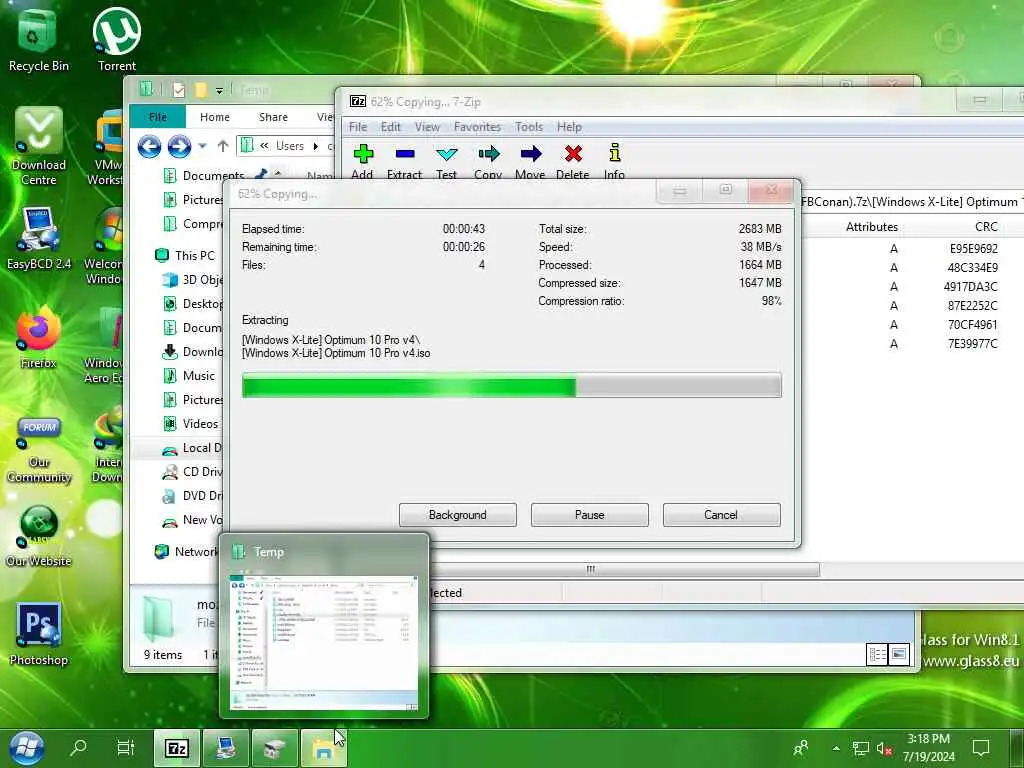This screenshot has width=1024, height=768.
Task: Open the EasyBCD 2.4 desktop icon
Action: tap(39, 238)
